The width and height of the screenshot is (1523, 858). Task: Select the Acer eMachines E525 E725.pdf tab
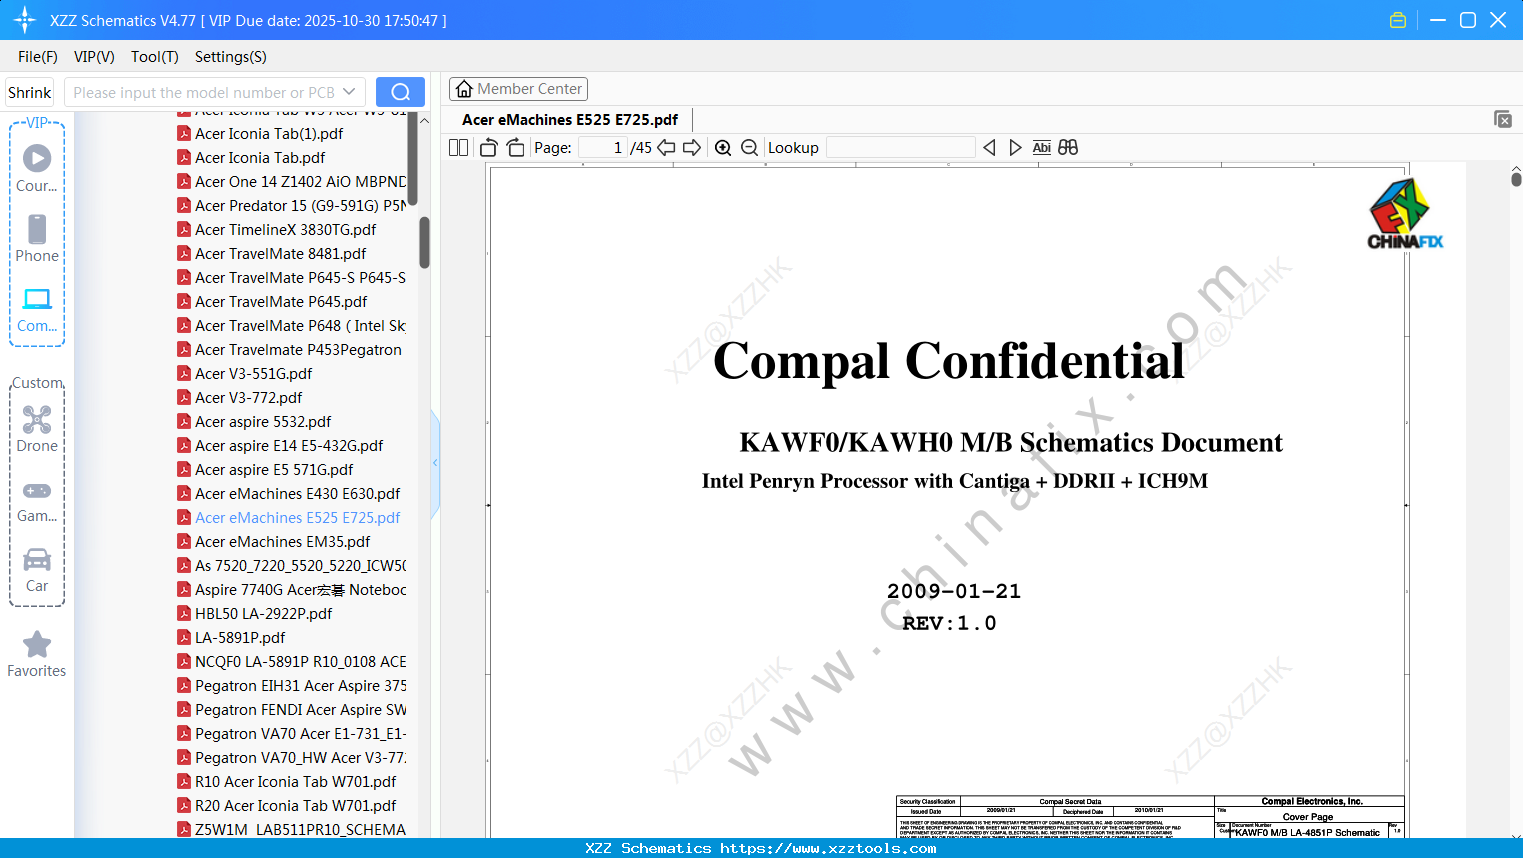tap(570, 120)
